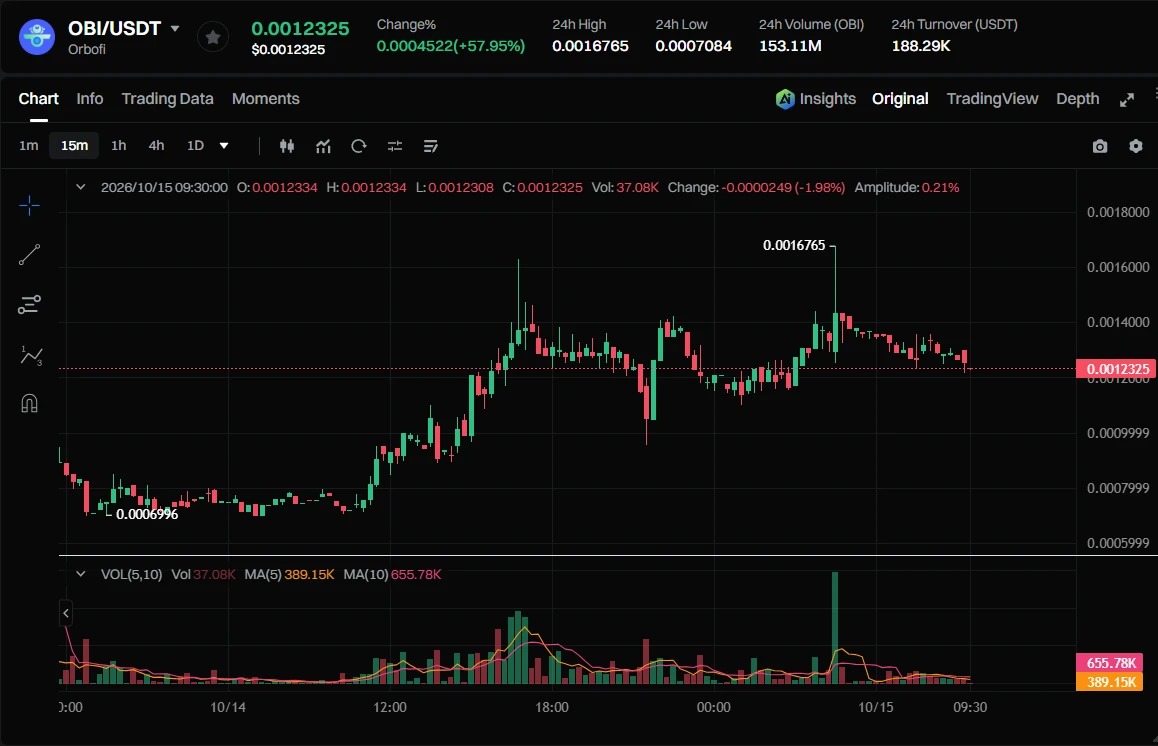Select the Original chart view
Screen dimensions: 1158x746
[x=900, y=99]
